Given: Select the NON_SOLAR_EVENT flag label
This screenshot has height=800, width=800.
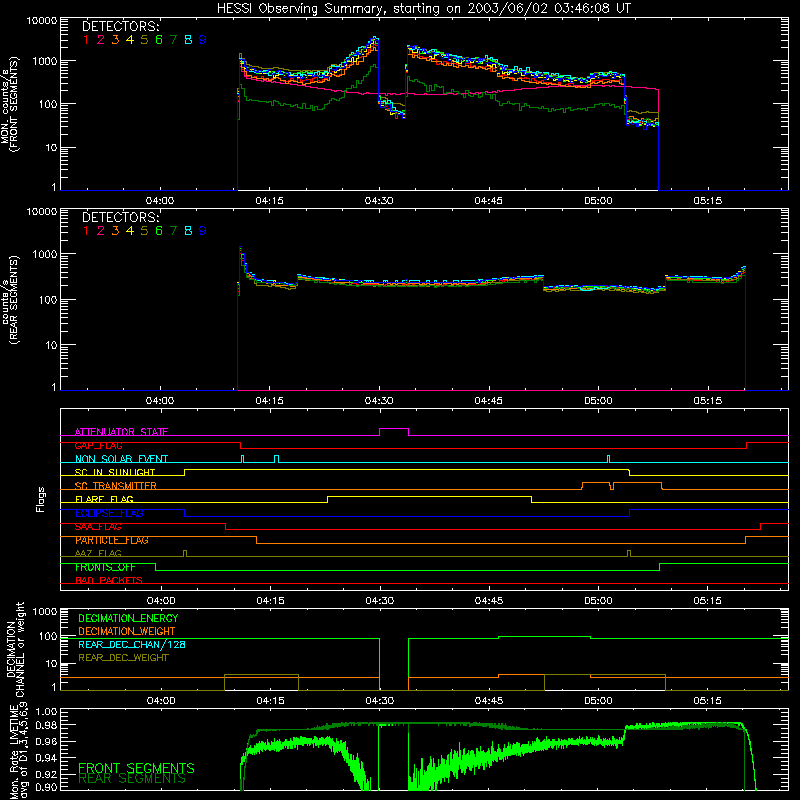Looking at the screenshot, I should 121,459.
